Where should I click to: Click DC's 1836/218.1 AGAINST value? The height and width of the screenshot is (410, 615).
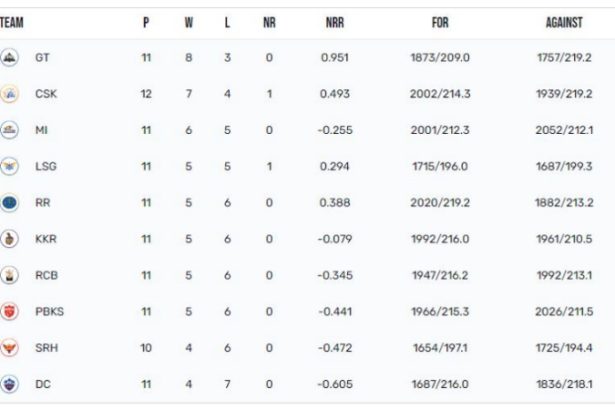click(564, 384)
